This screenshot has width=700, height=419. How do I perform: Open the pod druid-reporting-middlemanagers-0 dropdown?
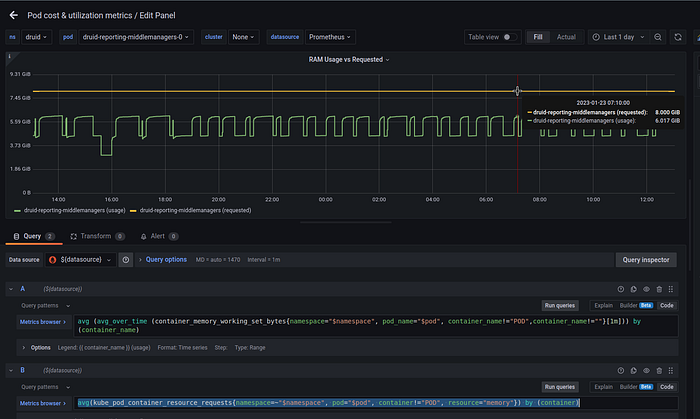tap(136, 37)
